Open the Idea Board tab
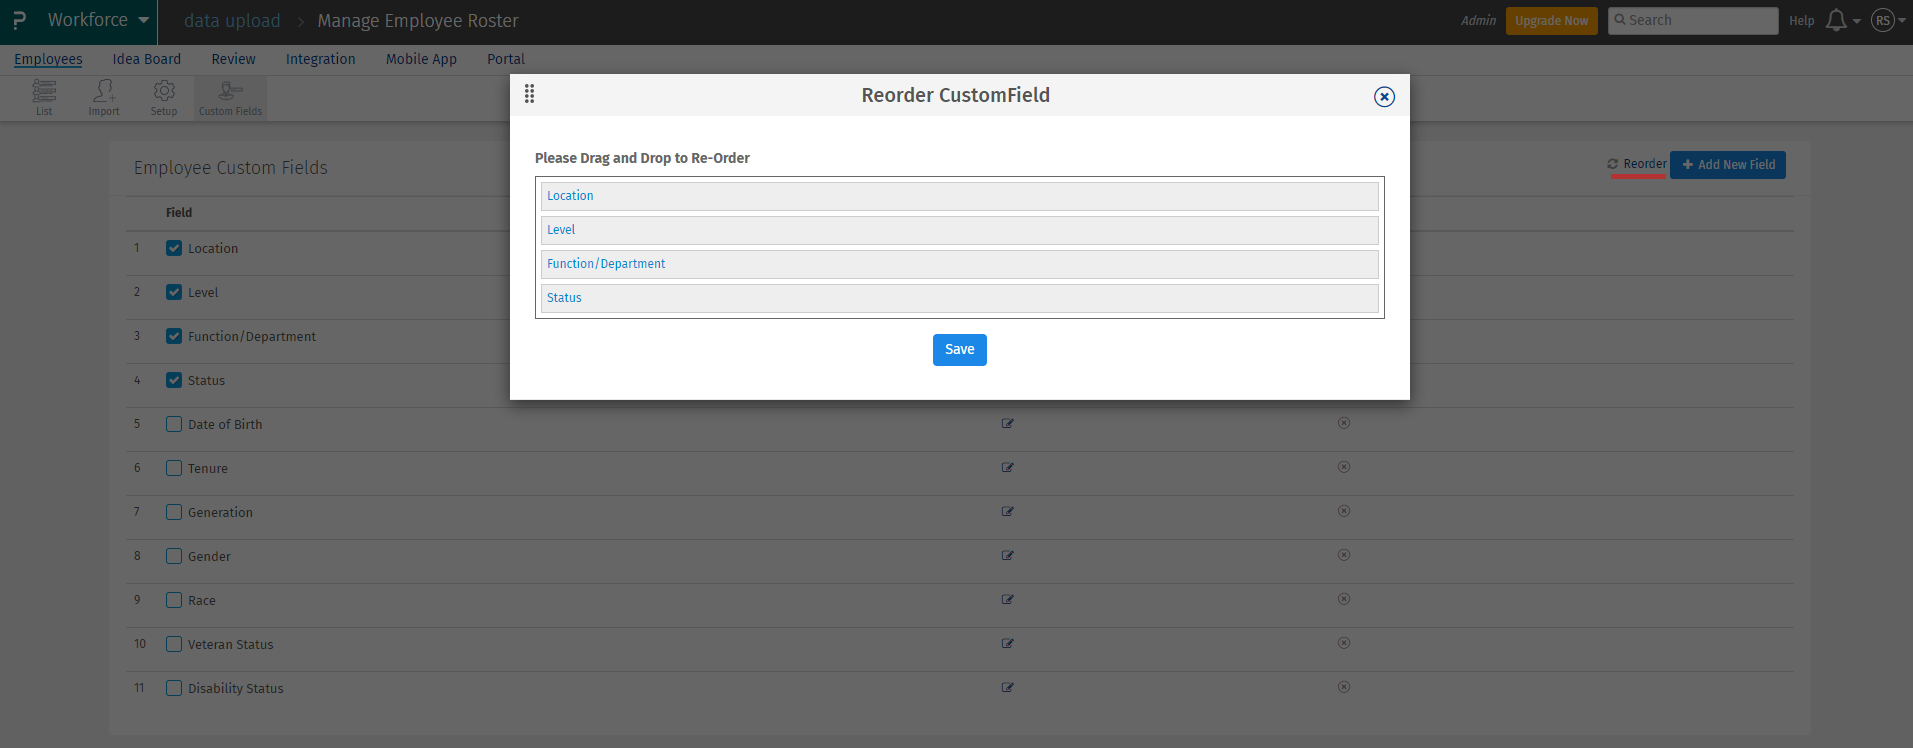 pyautogui.click(x=147, y=59)
